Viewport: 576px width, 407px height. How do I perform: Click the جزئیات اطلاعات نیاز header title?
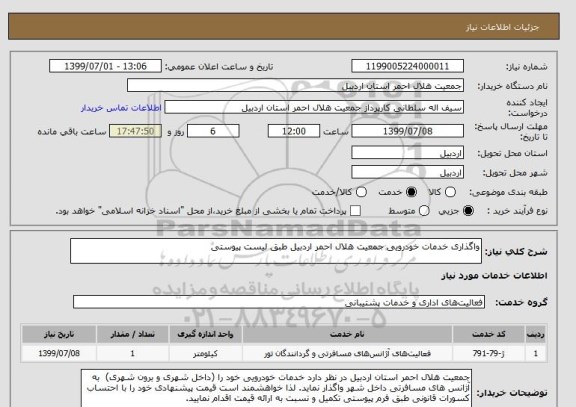(x=503, y=28)
